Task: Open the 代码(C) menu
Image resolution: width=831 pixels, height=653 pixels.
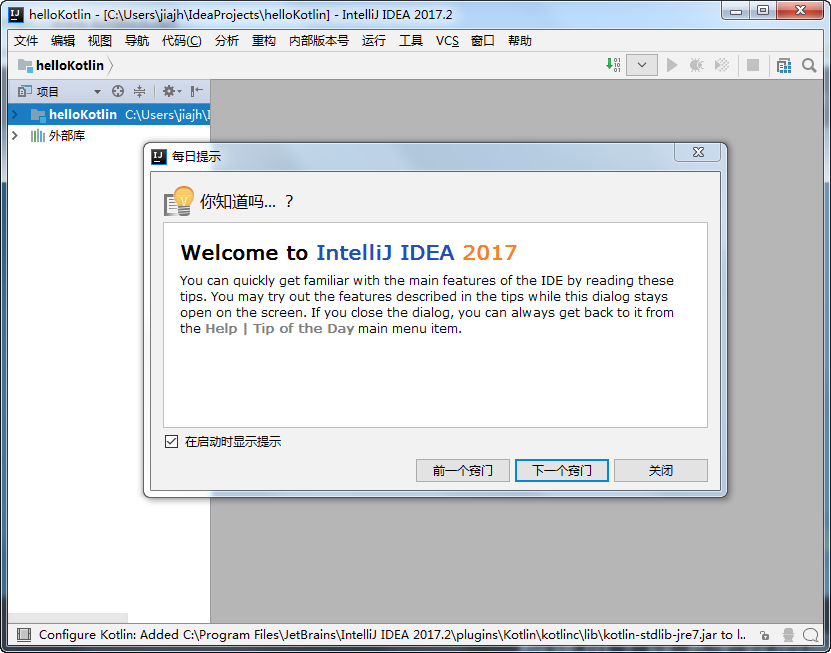Action: coord(181,41)
